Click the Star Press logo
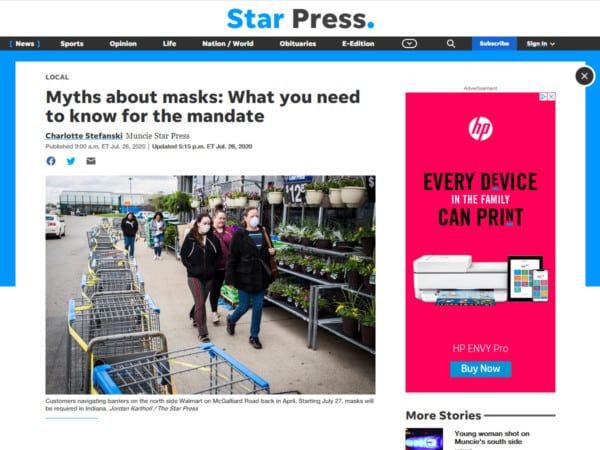This screenshot has width=600, height=450. 300,19
